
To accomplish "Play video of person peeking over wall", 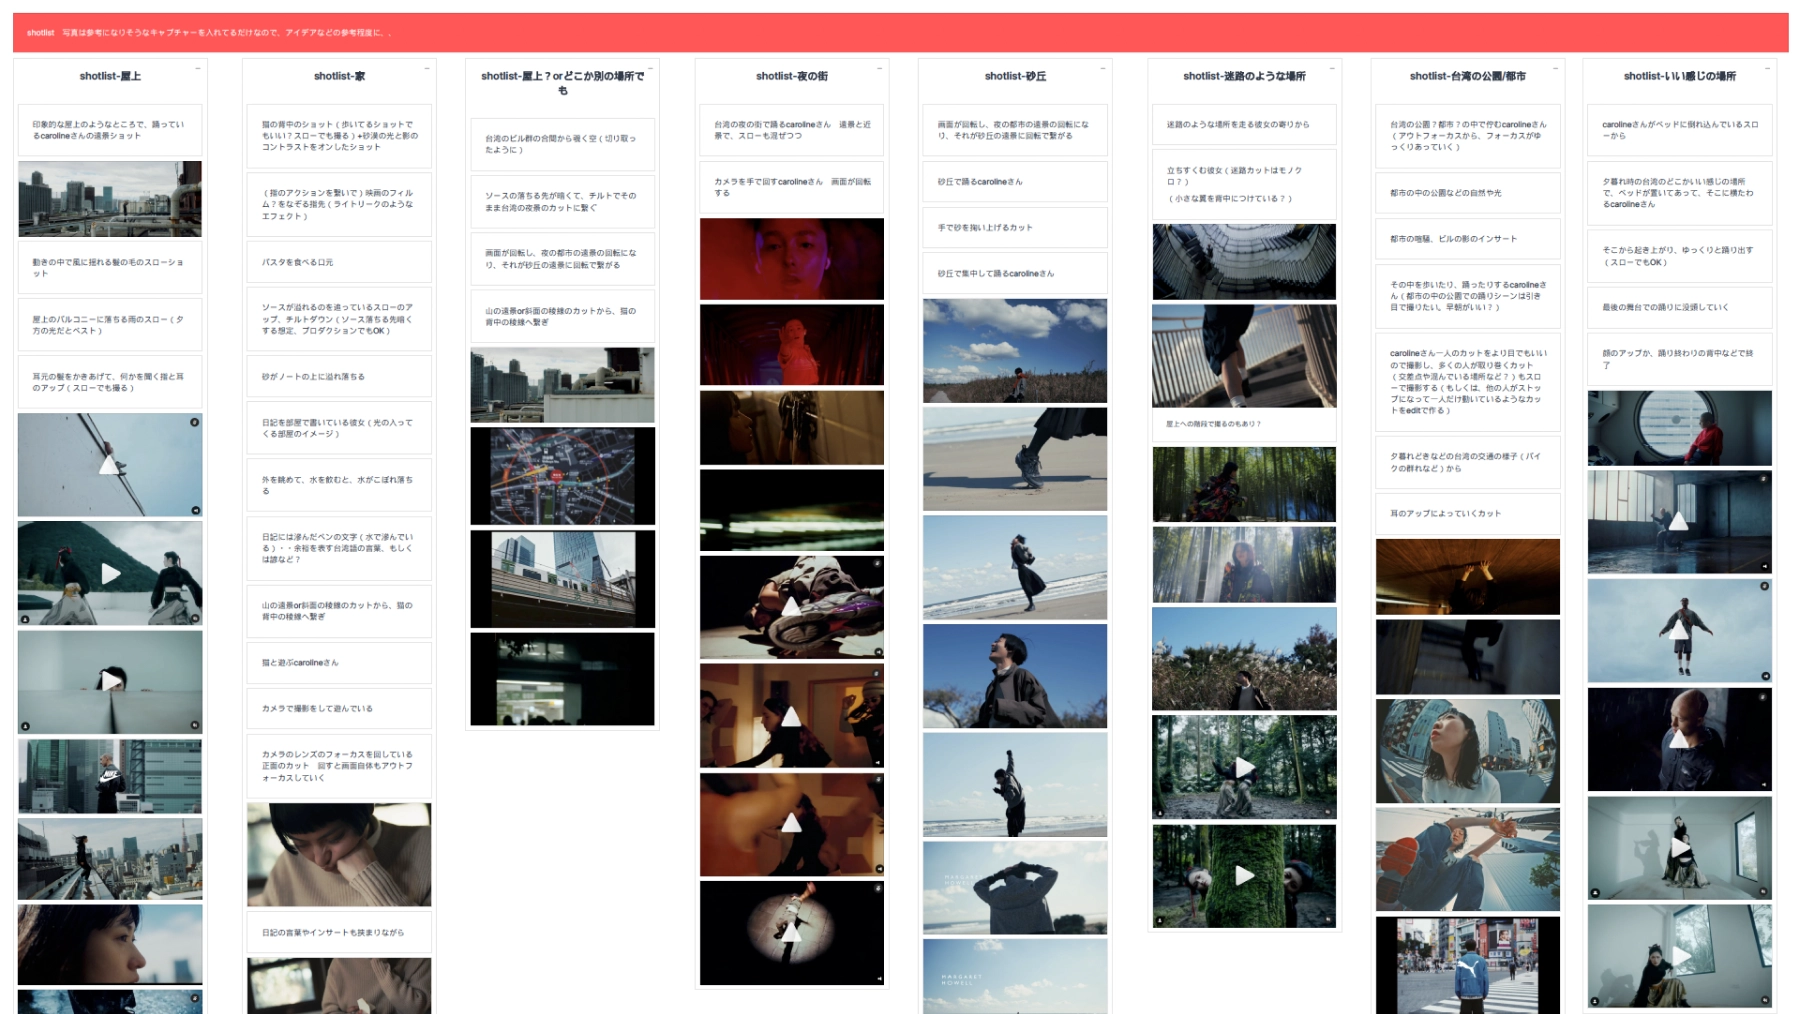I will [x=110, y=681].
